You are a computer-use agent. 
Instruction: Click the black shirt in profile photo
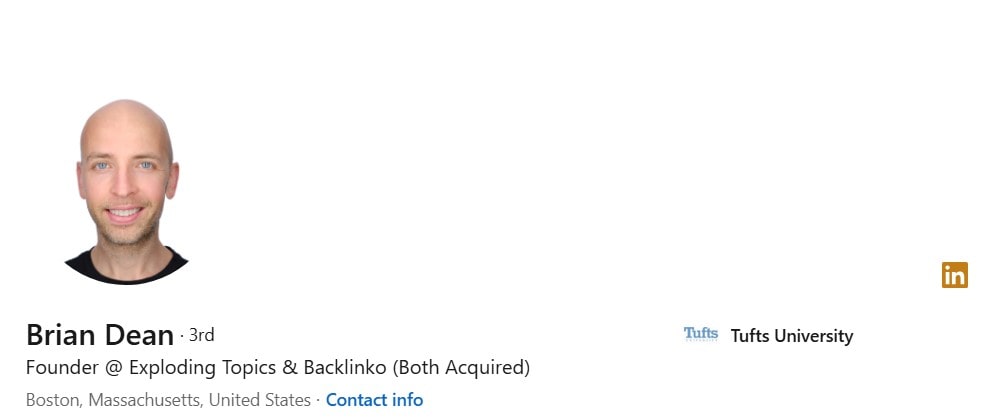point(126,267)
